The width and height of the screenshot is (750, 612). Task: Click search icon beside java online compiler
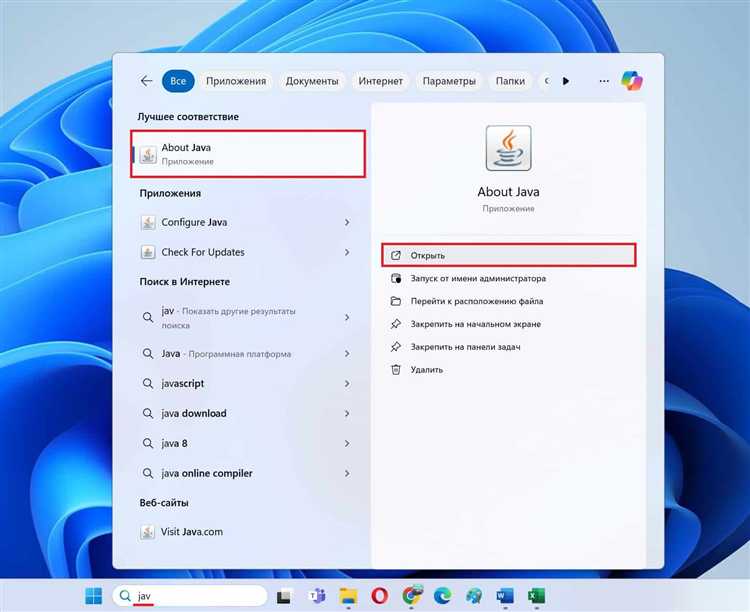(x=148, y=473)
